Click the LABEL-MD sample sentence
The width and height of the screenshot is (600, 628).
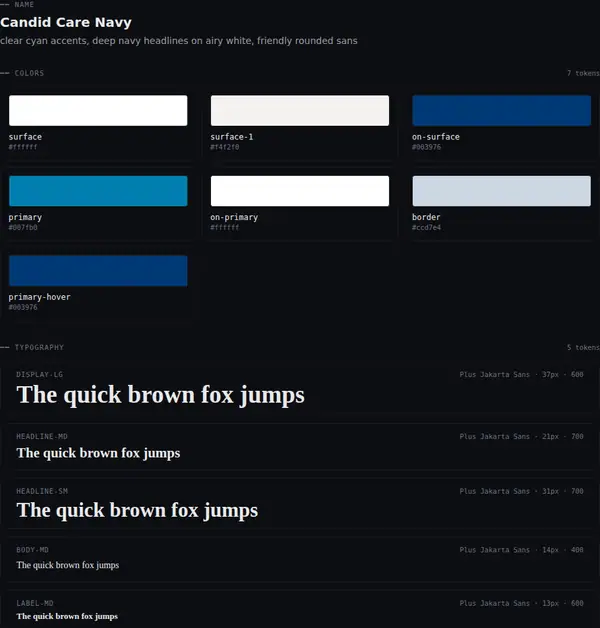(x=67, y=616)
